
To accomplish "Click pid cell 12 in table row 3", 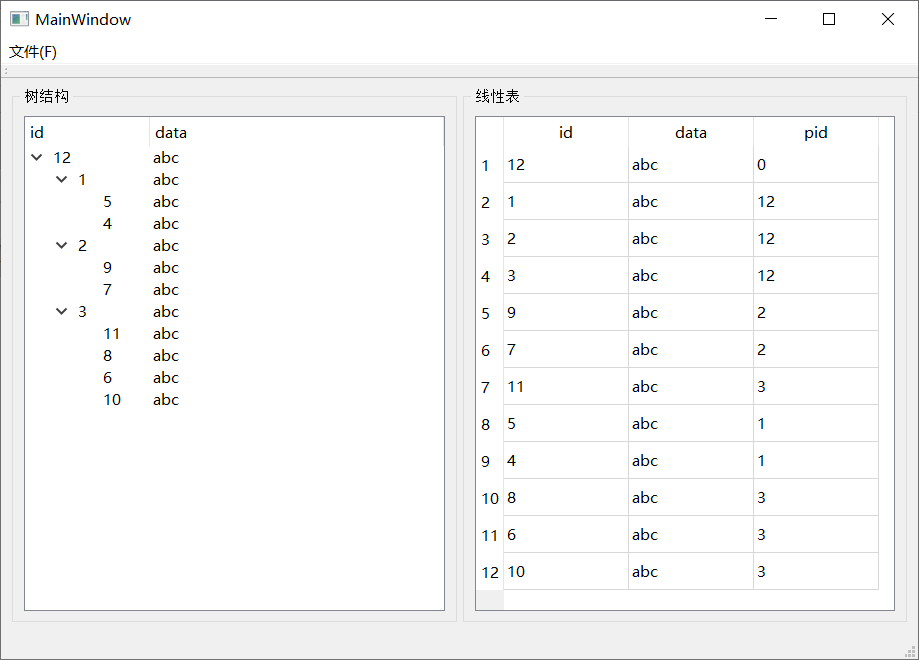I will pyautogui.click(x=816, y=239).
